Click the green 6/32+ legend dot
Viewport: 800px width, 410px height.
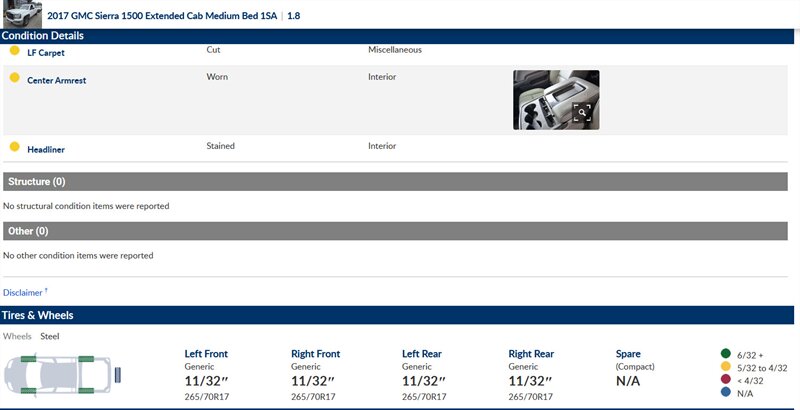point(725,353)
